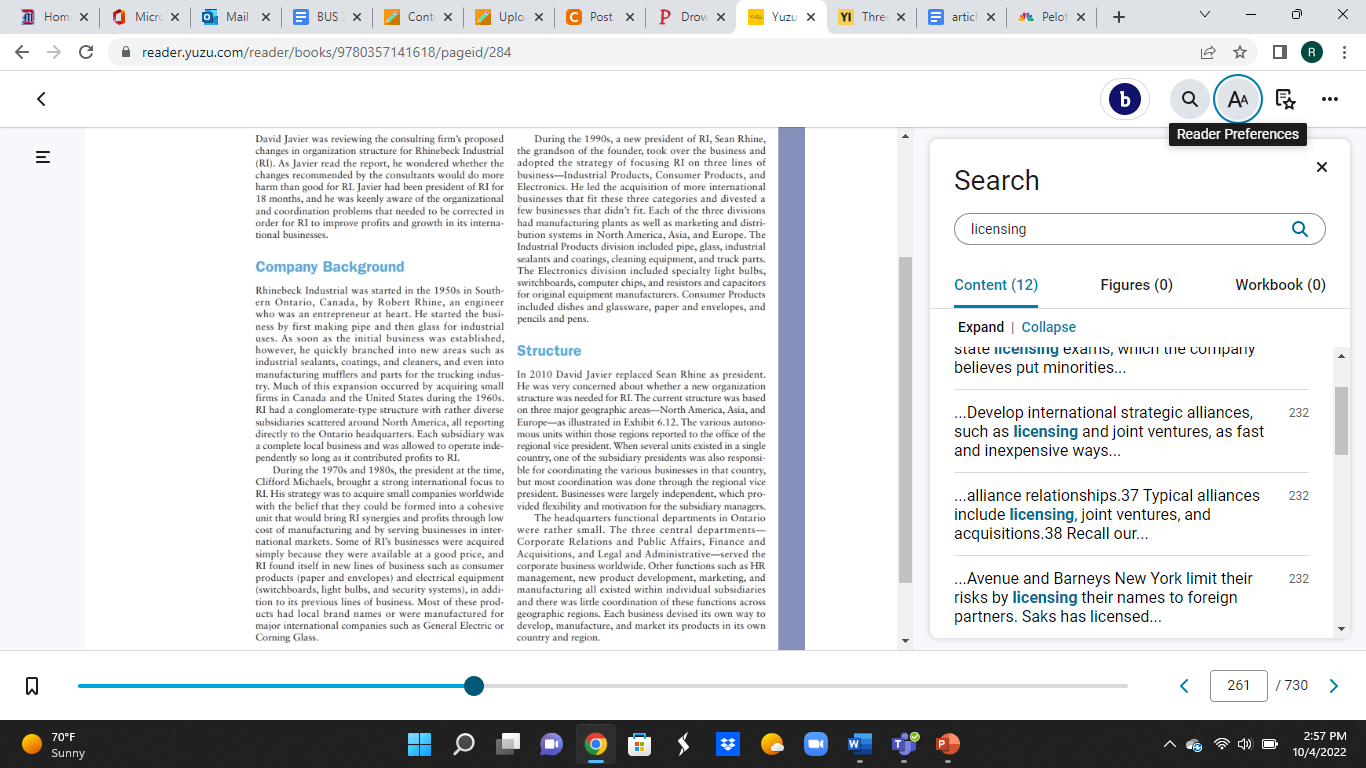This screenshot has height=768, width=1366.
Task: Click the search results scroll down arrow
Action: click(x=1341, y=629)
